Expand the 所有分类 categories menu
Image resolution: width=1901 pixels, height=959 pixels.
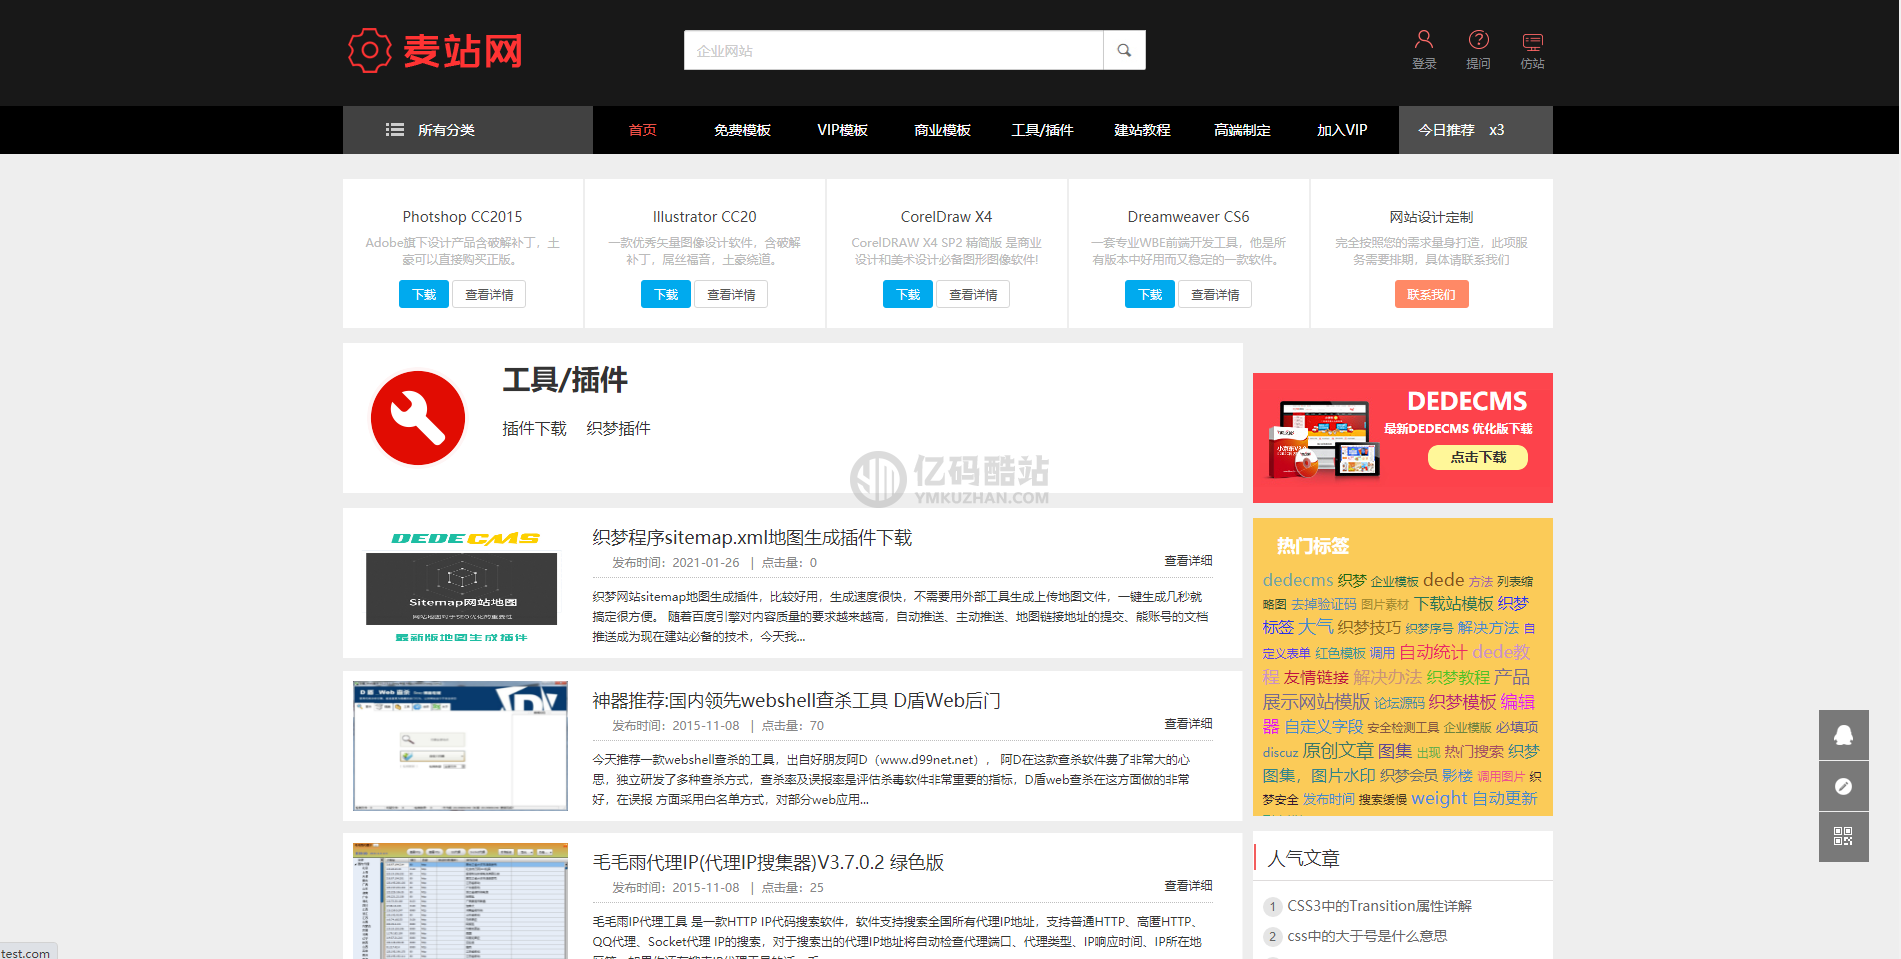pyautogui.click(x=468, y=130)
